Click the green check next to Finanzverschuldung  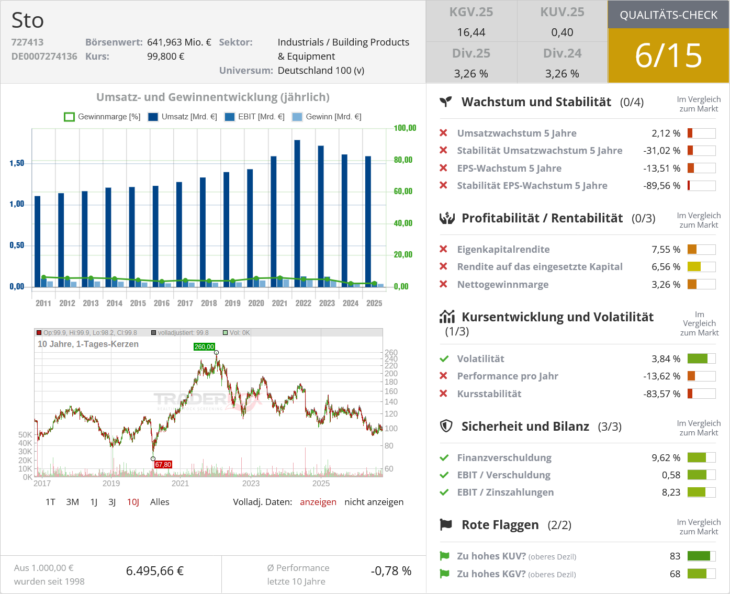pos(444,458)
